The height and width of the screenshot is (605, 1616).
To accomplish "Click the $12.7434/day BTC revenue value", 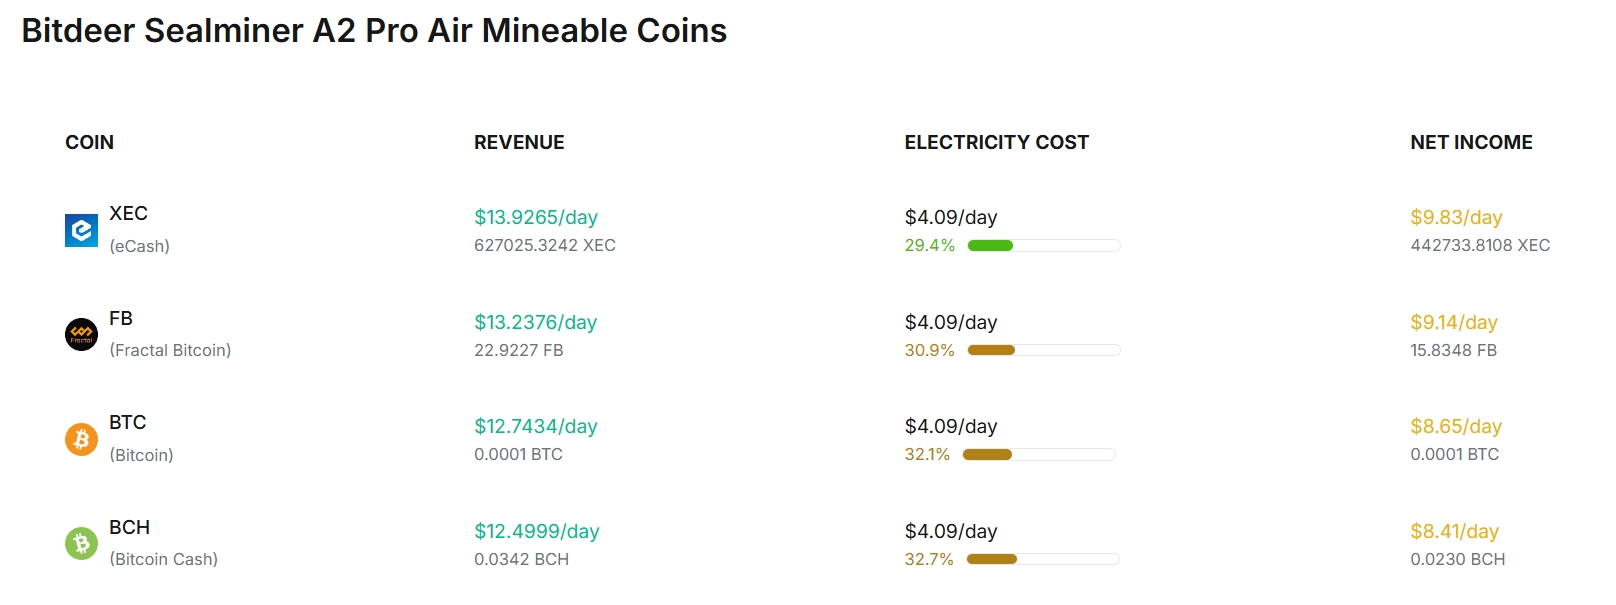I will [536, 426].
